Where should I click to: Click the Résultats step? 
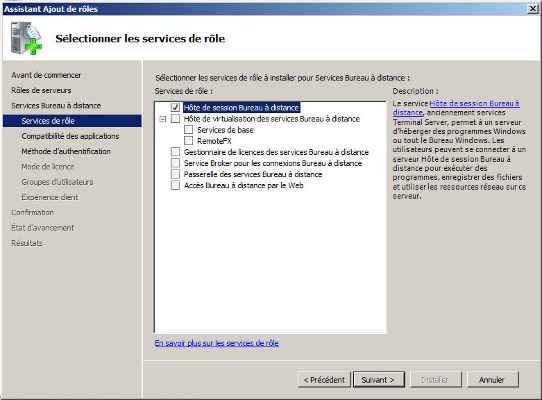click(27, 243)
